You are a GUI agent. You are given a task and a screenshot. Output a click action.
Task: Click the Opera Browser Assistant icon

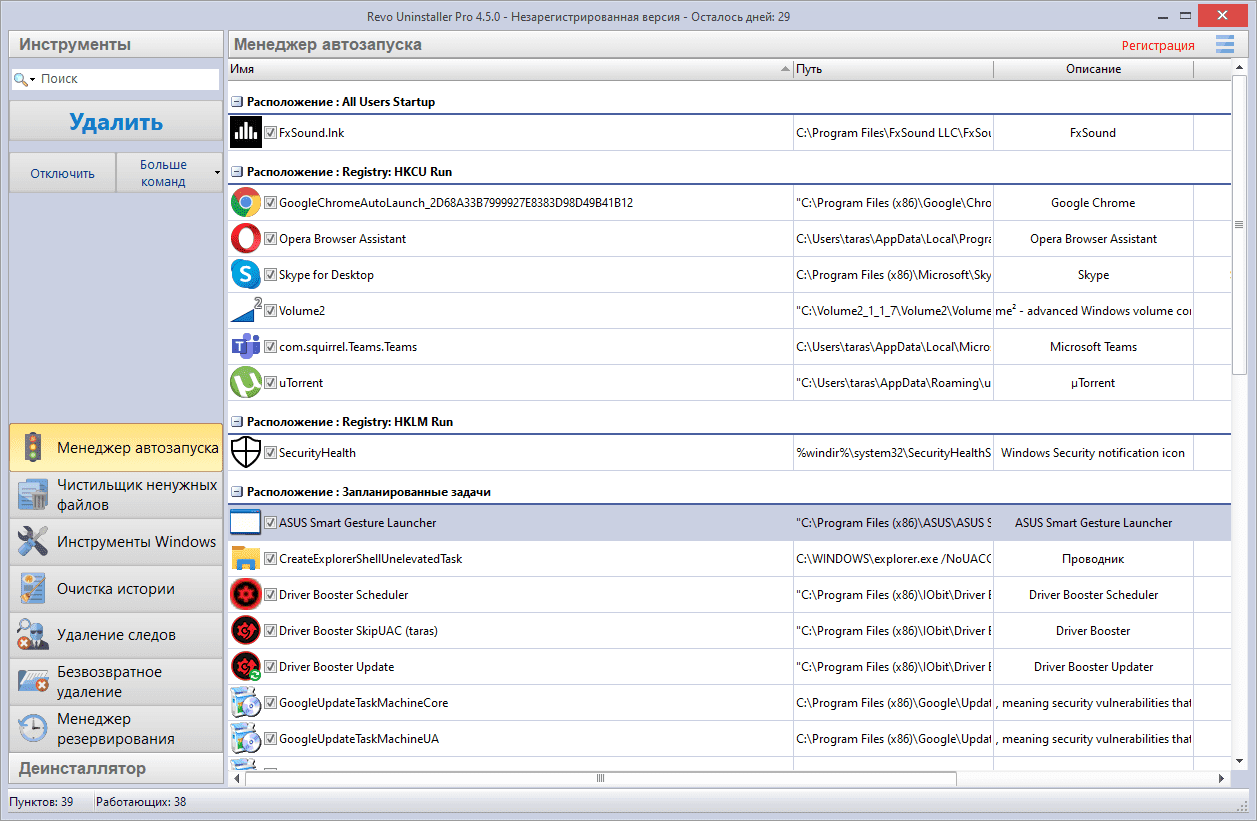click(x=245, y=239)
